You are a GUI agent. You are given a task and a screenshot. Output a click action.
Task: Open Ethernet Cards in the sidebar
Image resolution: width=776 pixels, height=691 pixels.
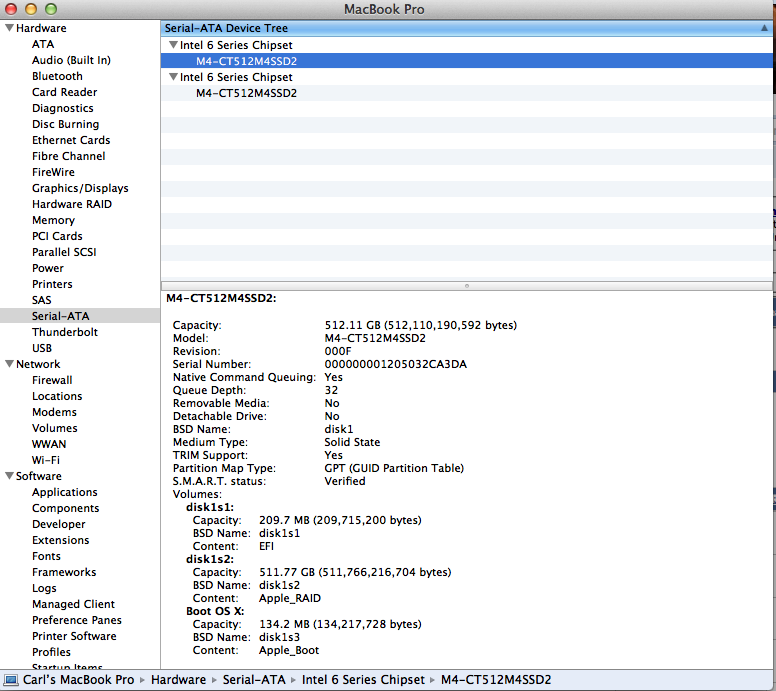click(71, 140)
